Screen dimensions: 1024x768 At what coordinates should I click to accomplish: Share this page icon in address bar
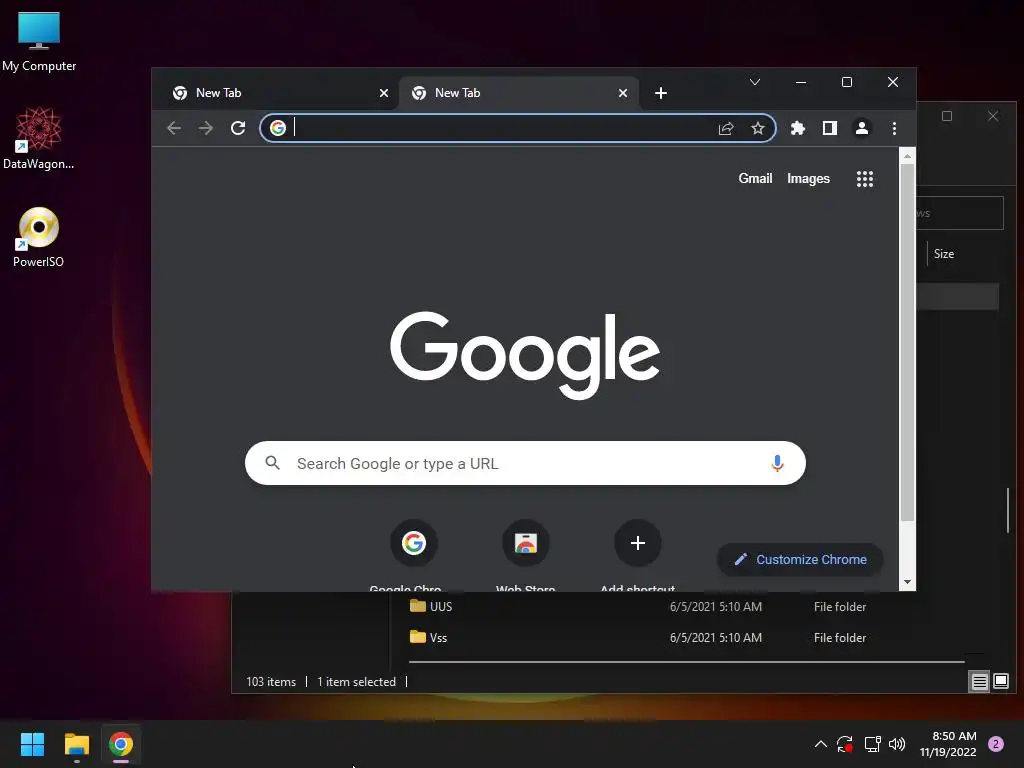pos(726,128)
